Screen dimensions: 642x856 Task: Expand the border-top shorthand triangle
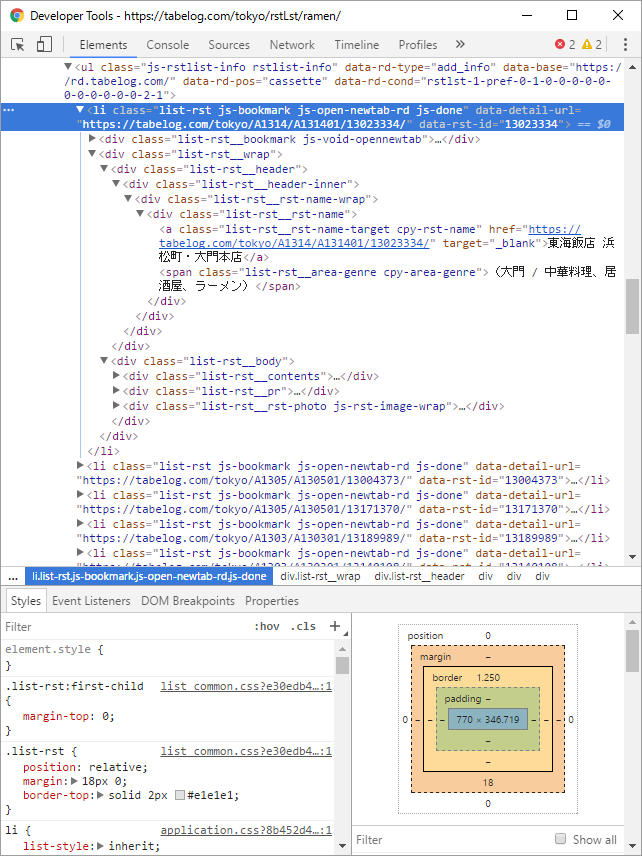point(100,795)
